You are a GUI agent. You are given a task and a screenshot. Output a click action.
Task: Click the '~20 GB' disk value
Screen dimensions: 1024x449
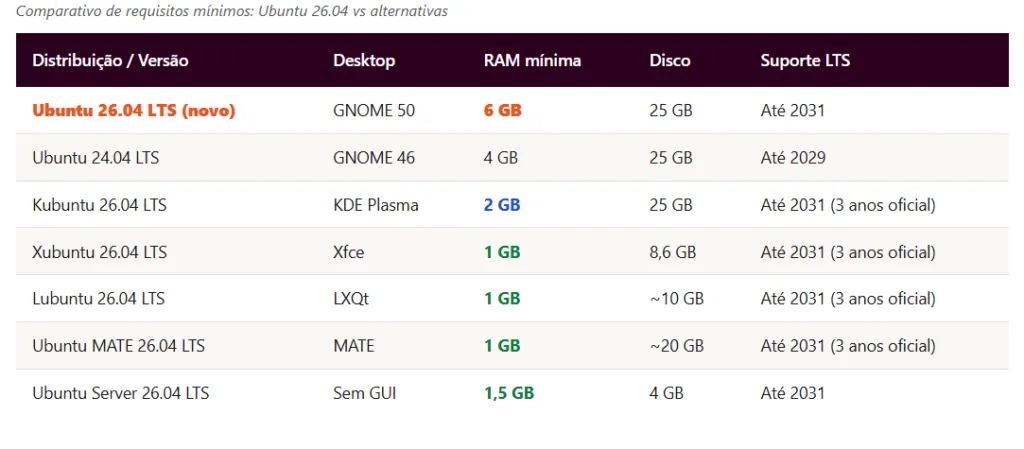[677, 346]
